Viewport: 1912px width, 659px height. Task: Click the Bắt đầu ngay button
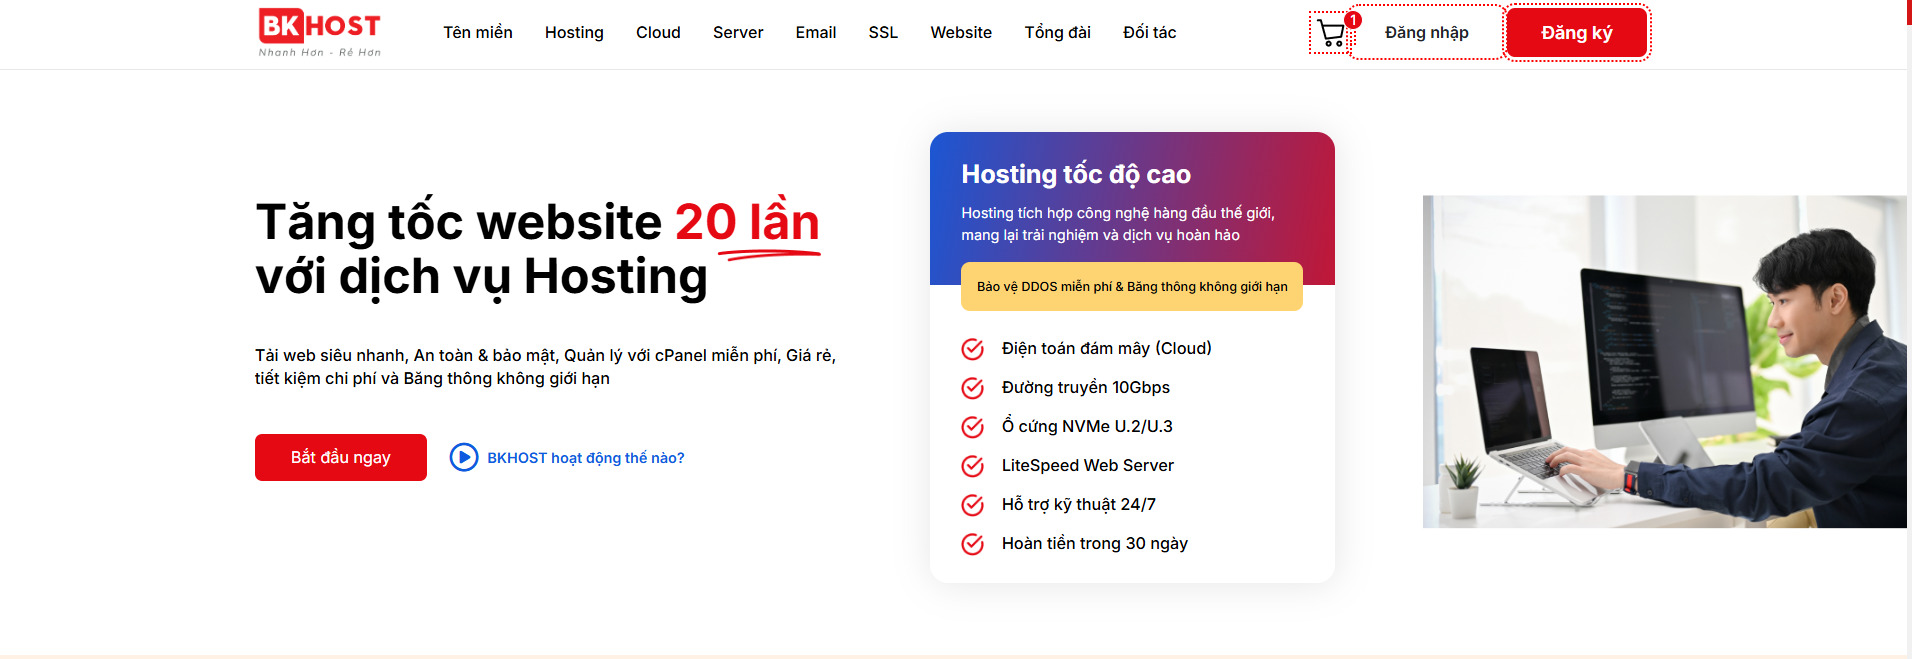coord(341,457)
